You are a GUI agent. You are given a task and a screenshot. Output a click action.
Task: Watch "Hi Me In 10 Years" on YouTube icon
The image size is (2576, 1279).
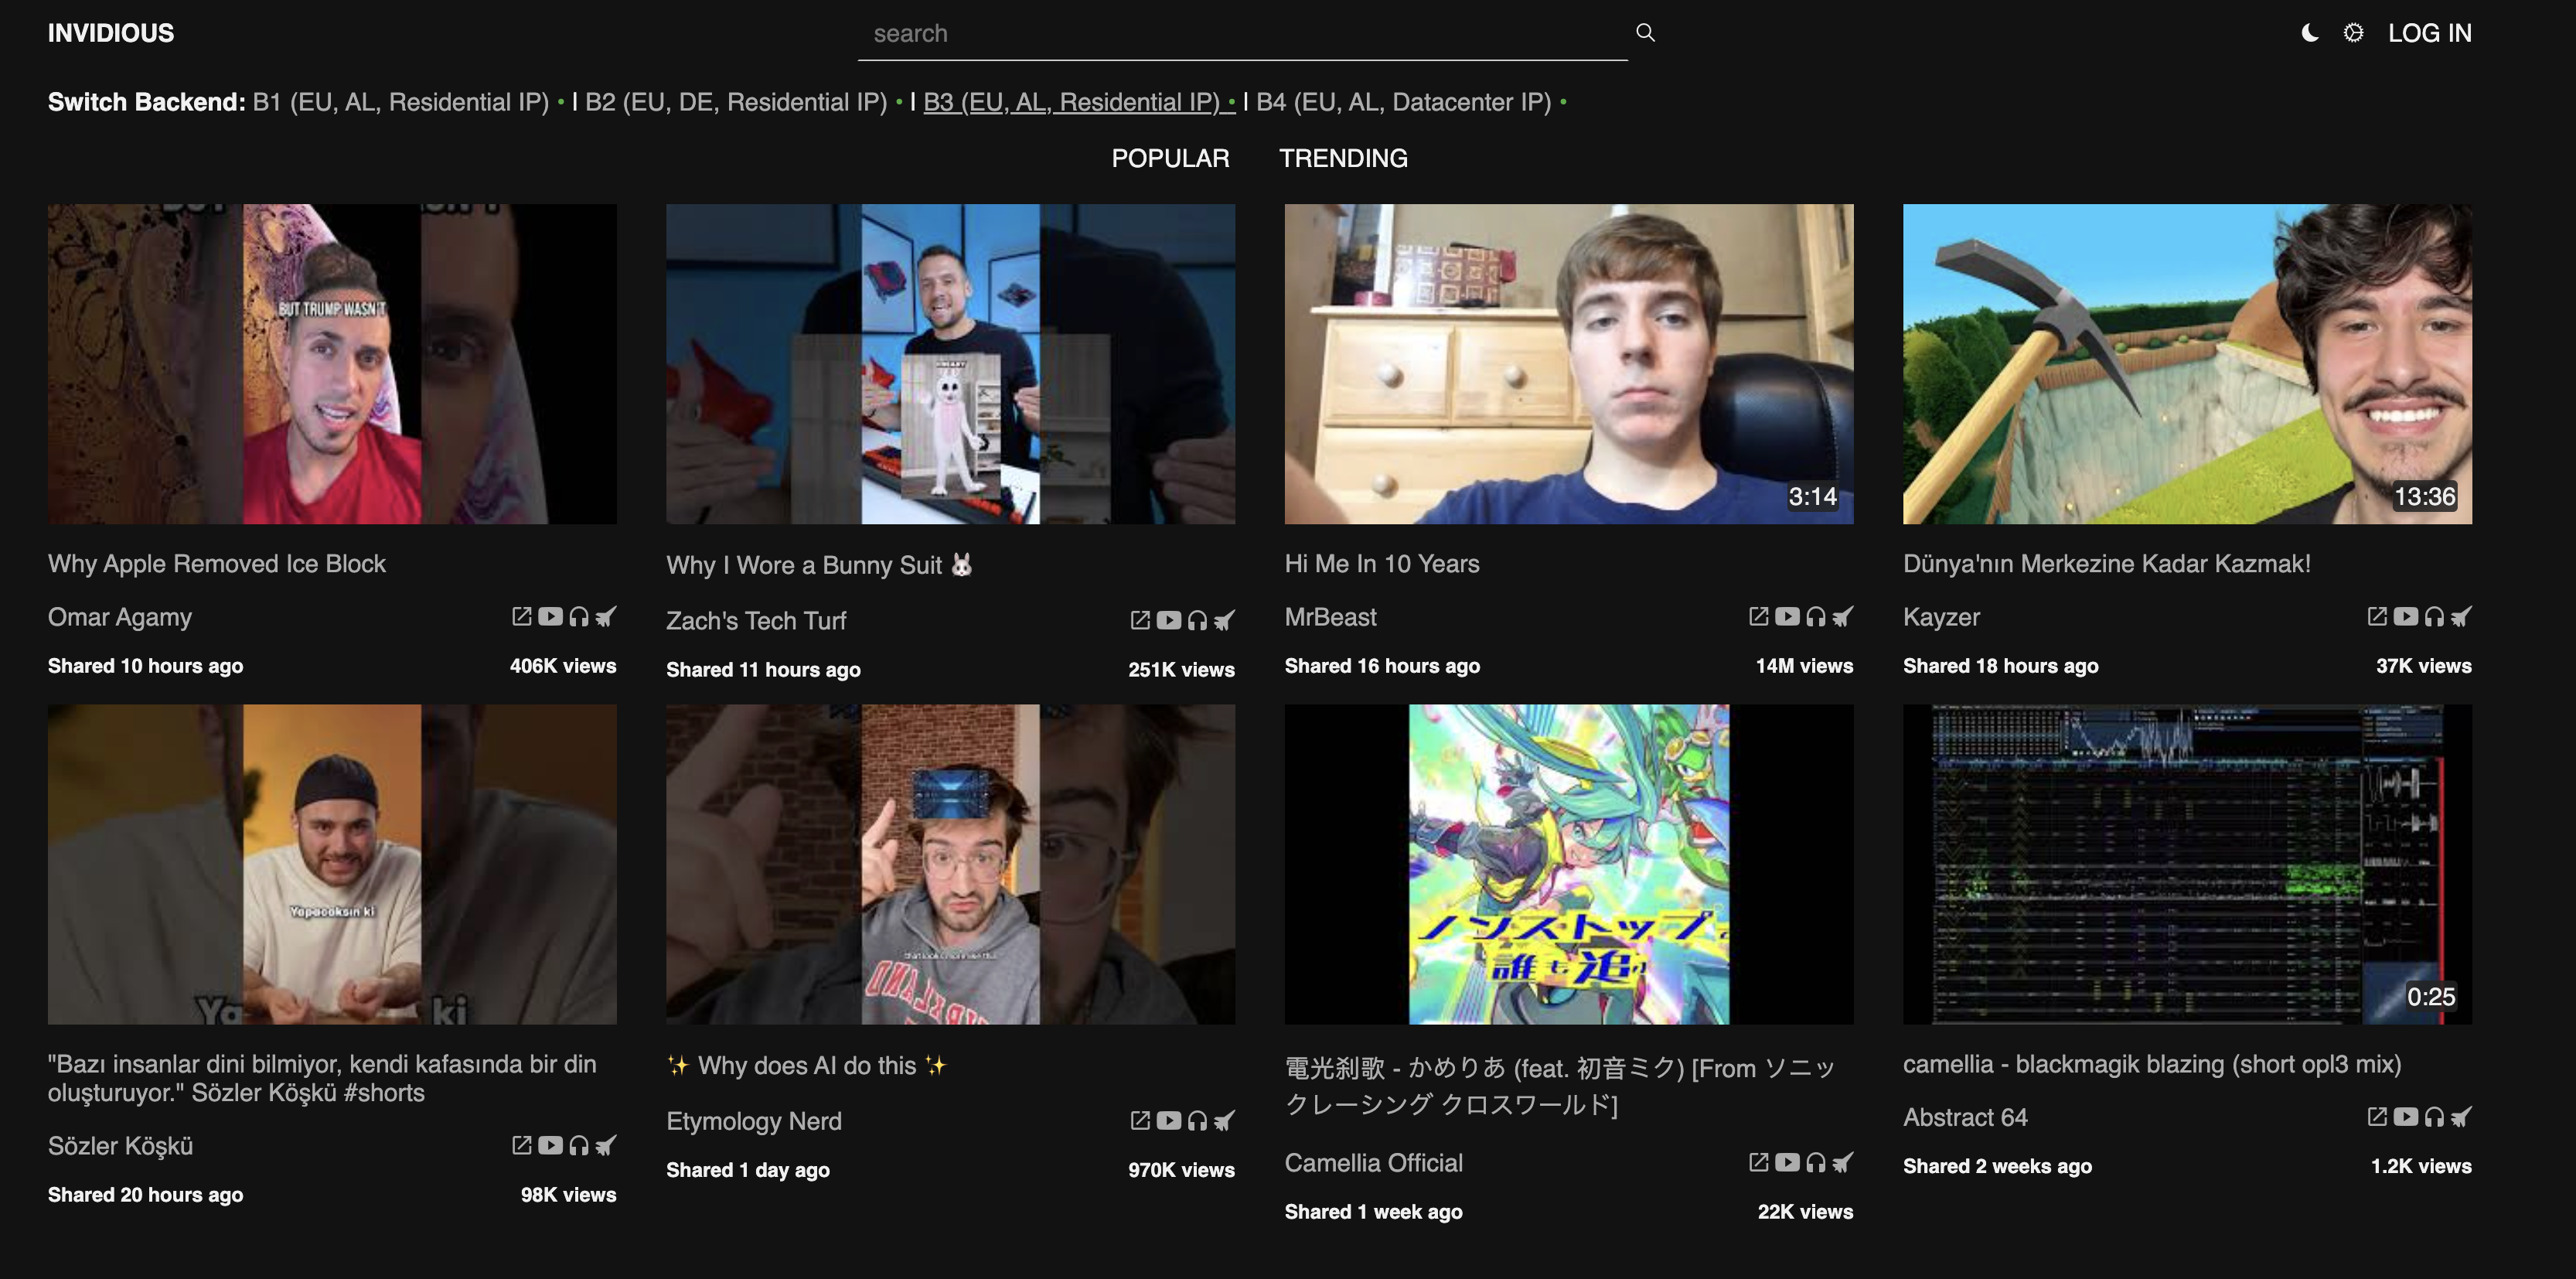point(1787,616)
